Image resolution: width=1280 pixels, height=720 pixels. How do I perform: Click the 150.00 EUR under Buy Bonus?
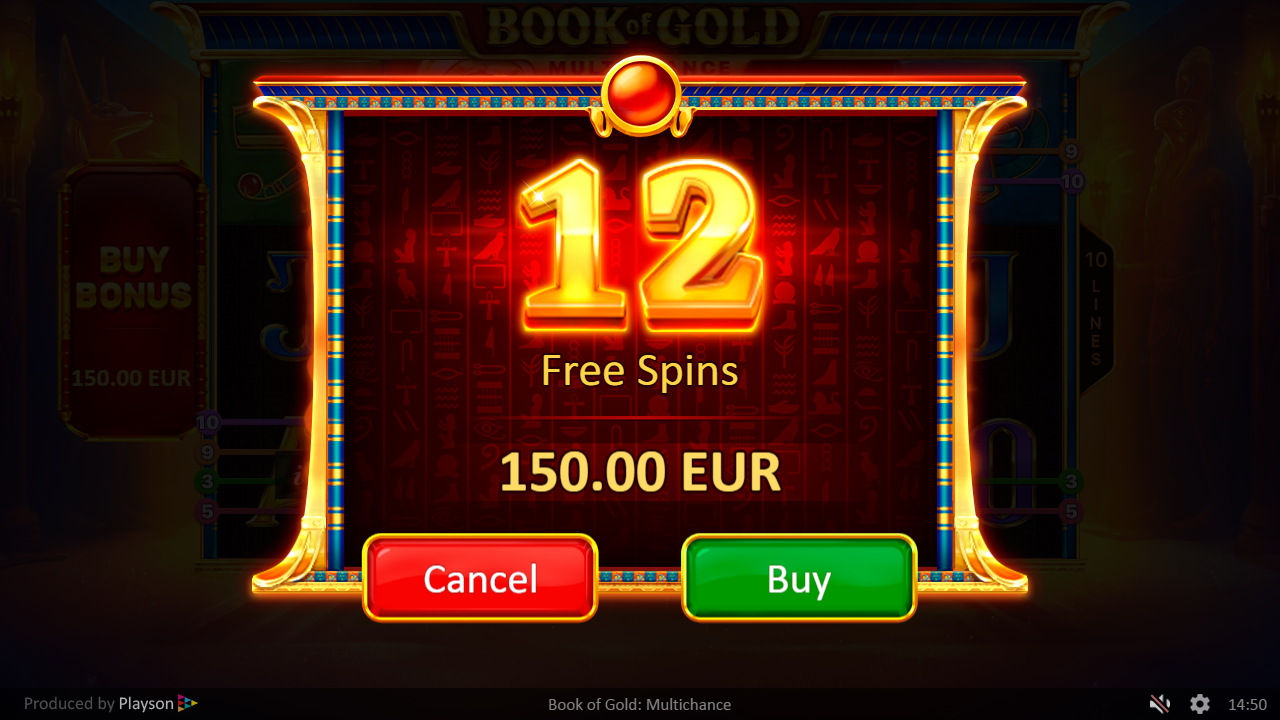click(131, 379)
